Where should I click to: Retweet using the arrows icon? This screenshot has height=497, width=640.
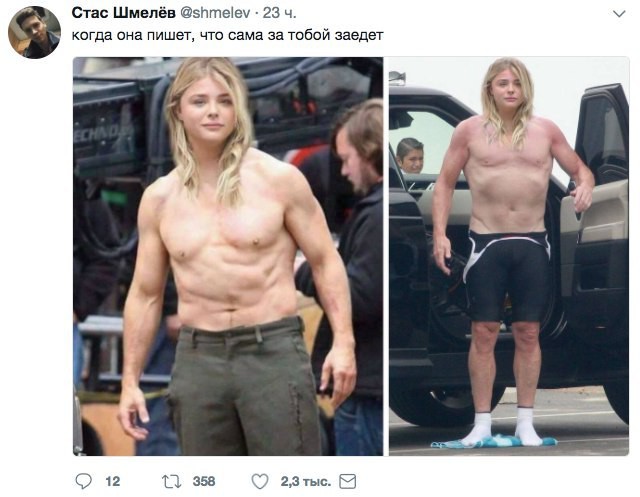(171, 482)
